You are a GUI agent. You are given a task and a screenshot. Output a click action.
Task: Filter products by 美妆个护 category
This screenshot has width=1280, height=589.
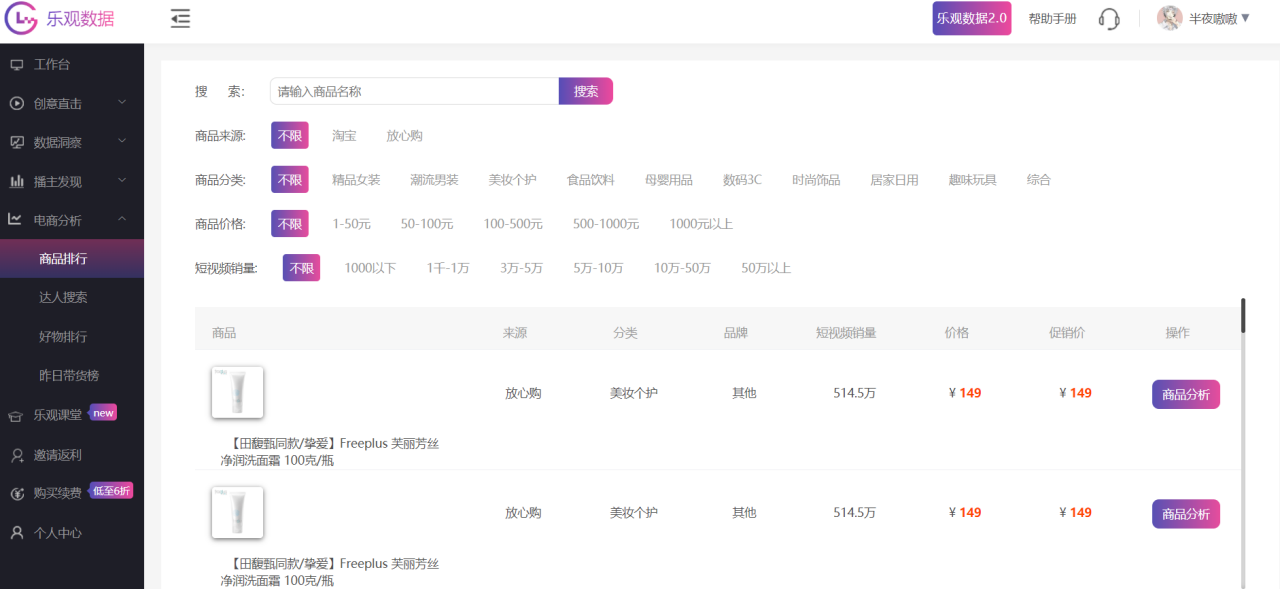(513, 179)
